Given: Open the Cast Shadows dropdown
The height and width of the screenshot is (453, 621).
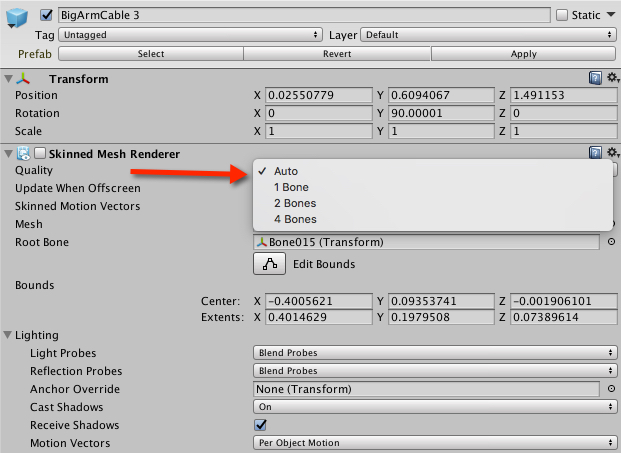Looking at the screenshot, I should click(x=434, y=407).
